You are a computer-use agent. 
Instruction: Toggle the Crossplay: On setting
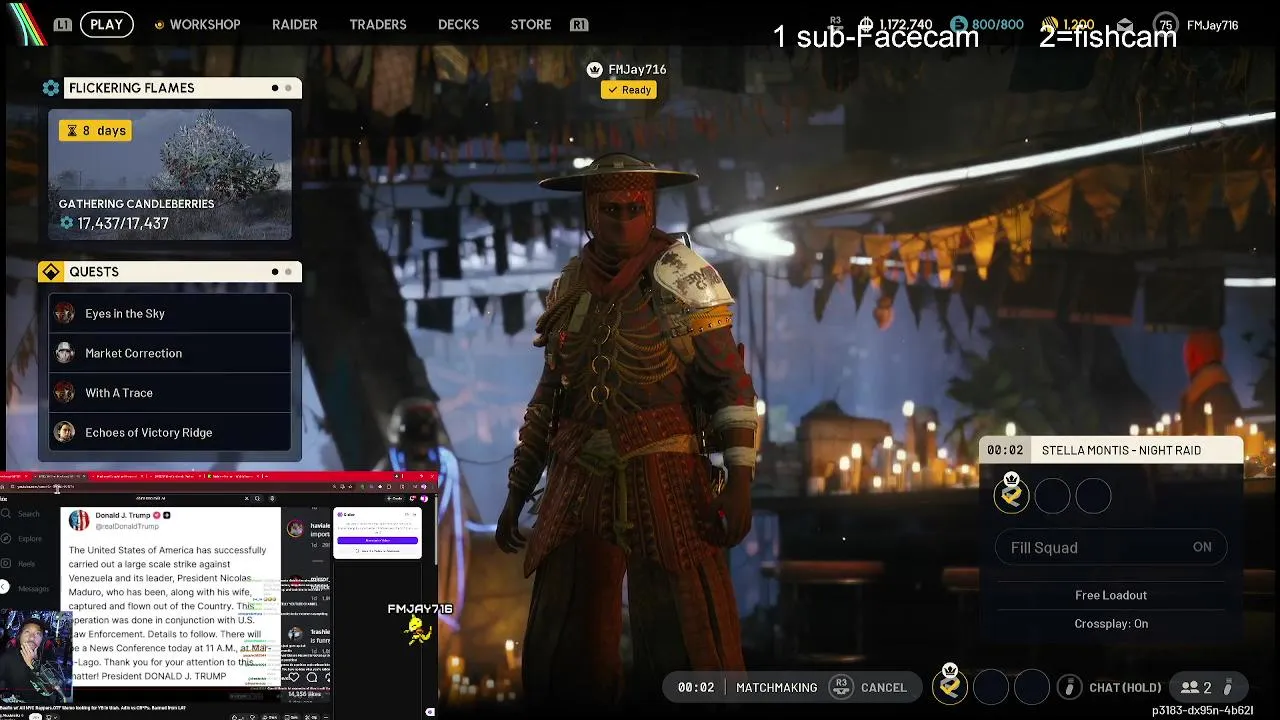1111,624
